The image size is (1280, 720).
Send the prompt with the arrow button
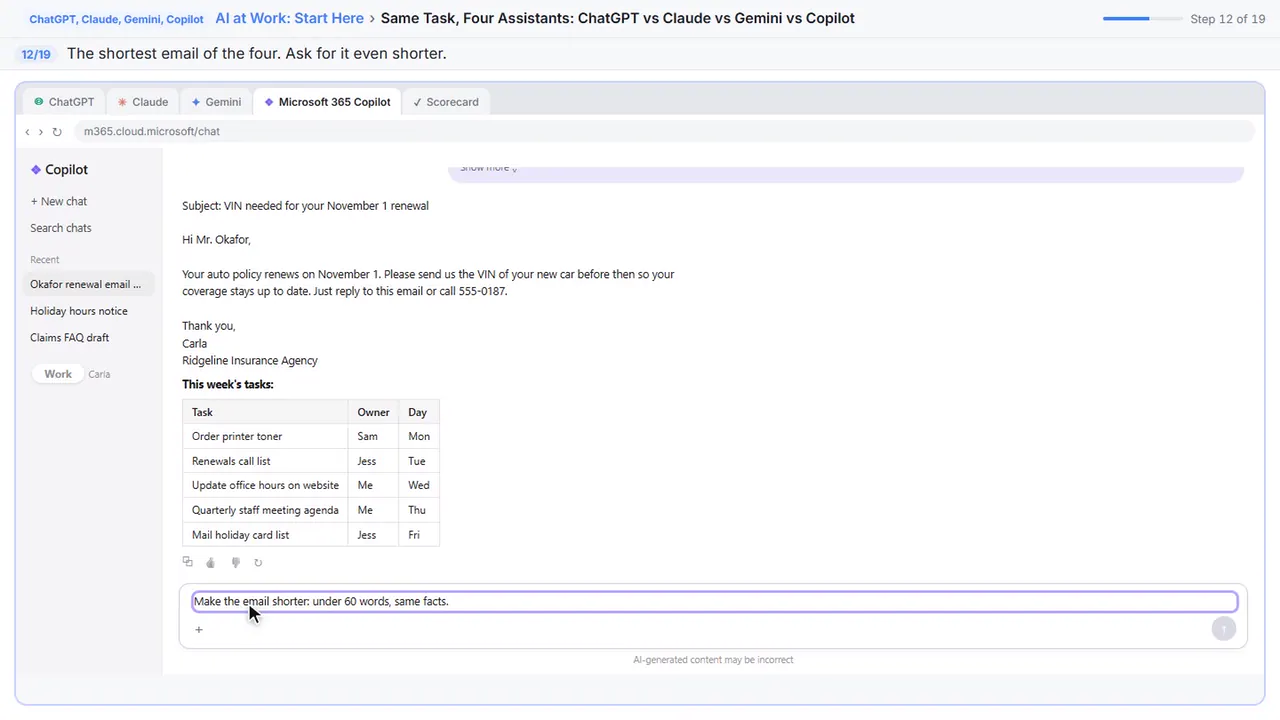[x=1223, y=628]
